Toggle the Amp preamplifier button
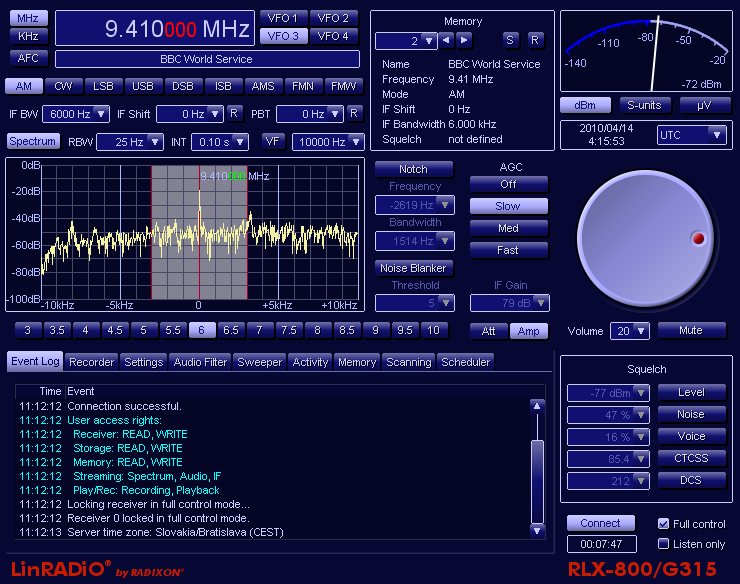Viewport: 740px width, 584px height. click(529, 331)
